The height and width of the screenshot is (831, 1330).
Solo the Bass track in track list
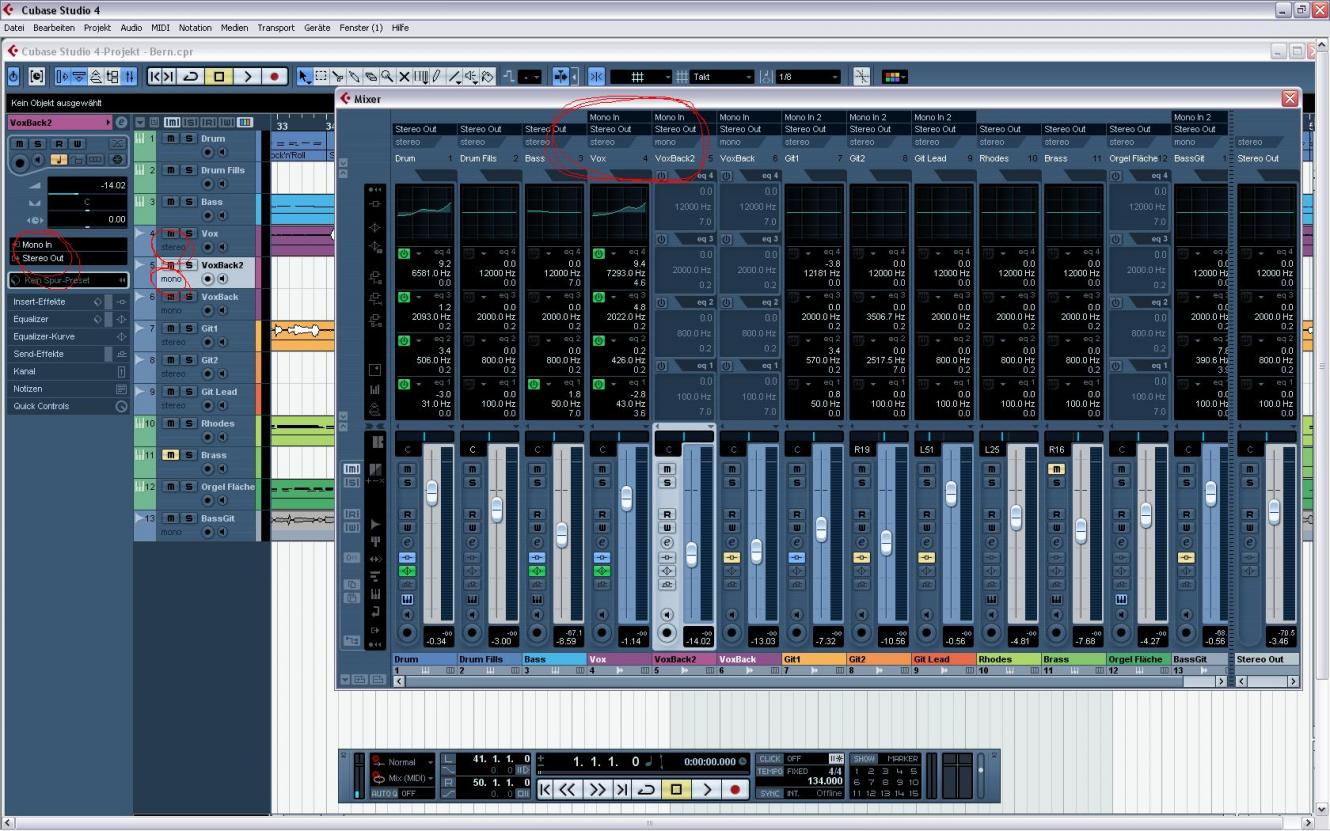188,202
